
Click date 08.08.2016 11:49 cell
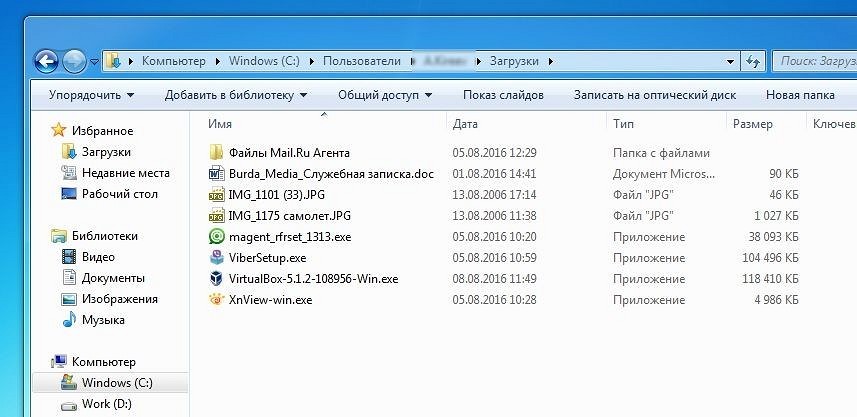click(x=494, y=279)
